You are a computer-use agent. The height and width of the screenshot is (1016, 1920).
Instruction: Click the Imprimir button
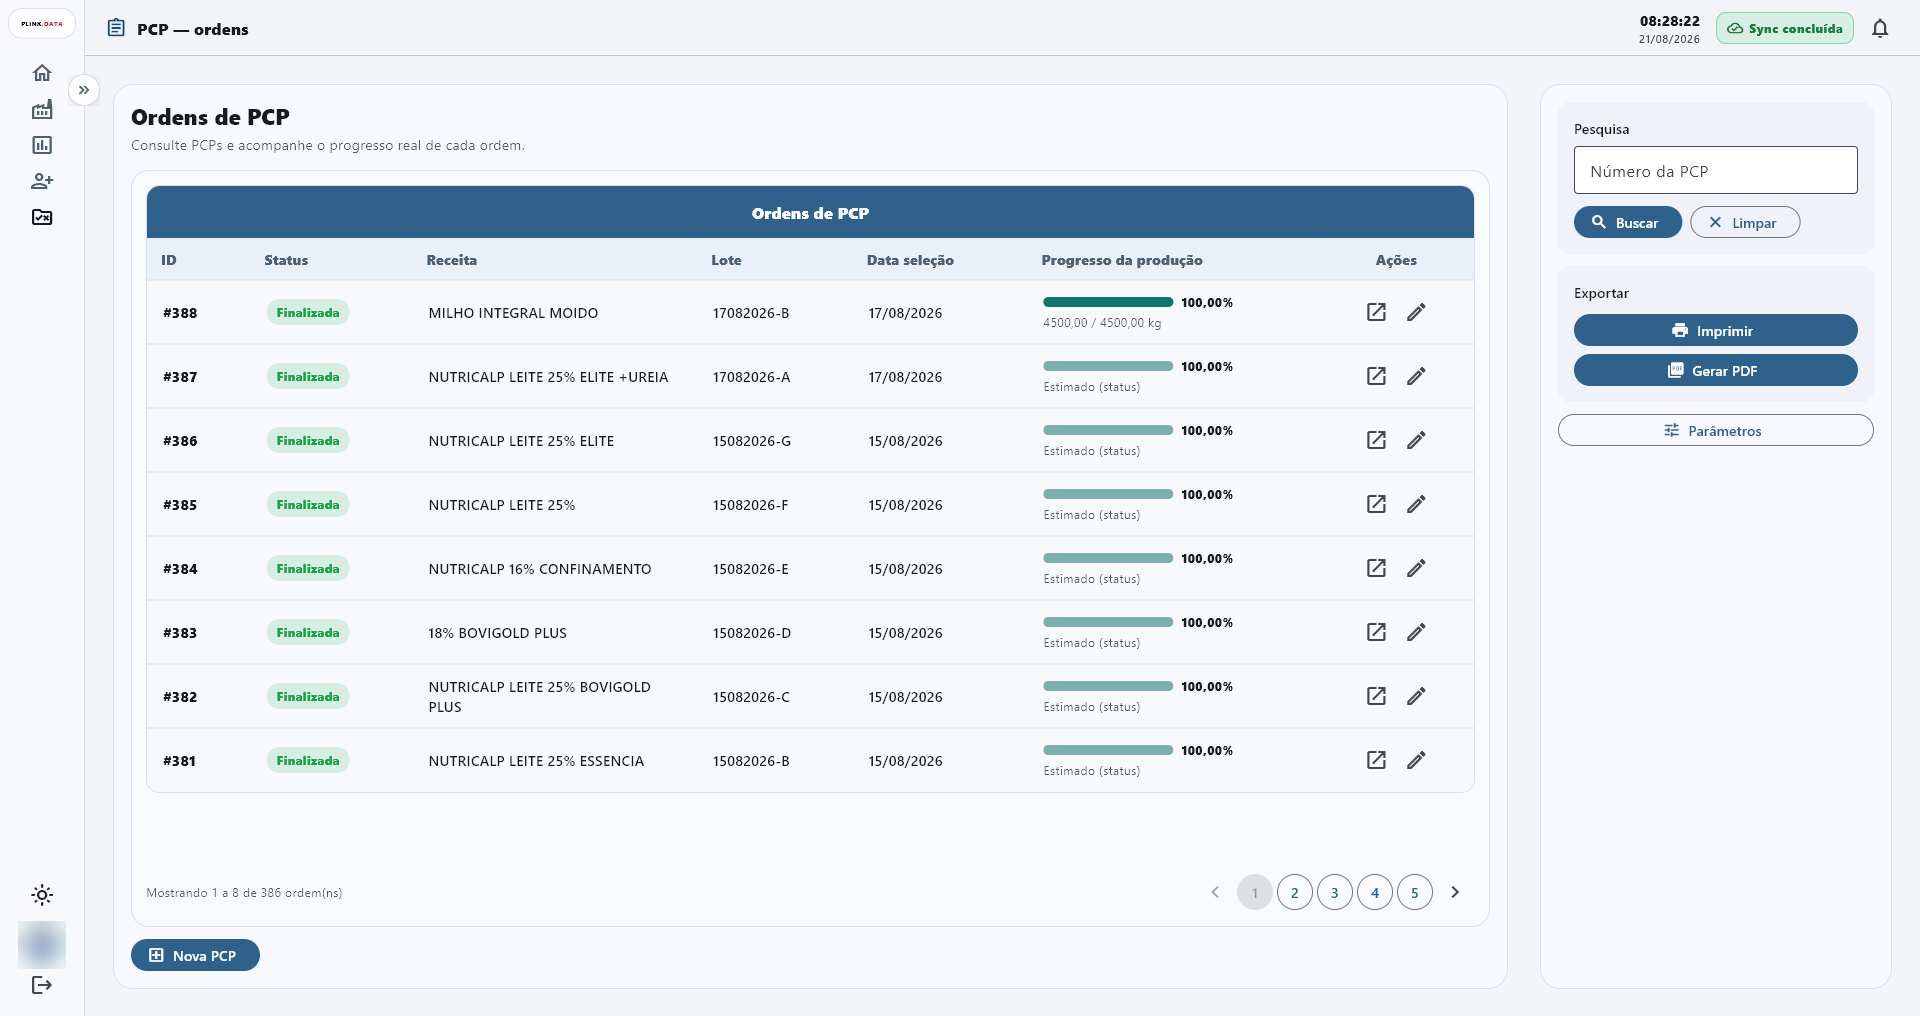[x=1716, y=330]
